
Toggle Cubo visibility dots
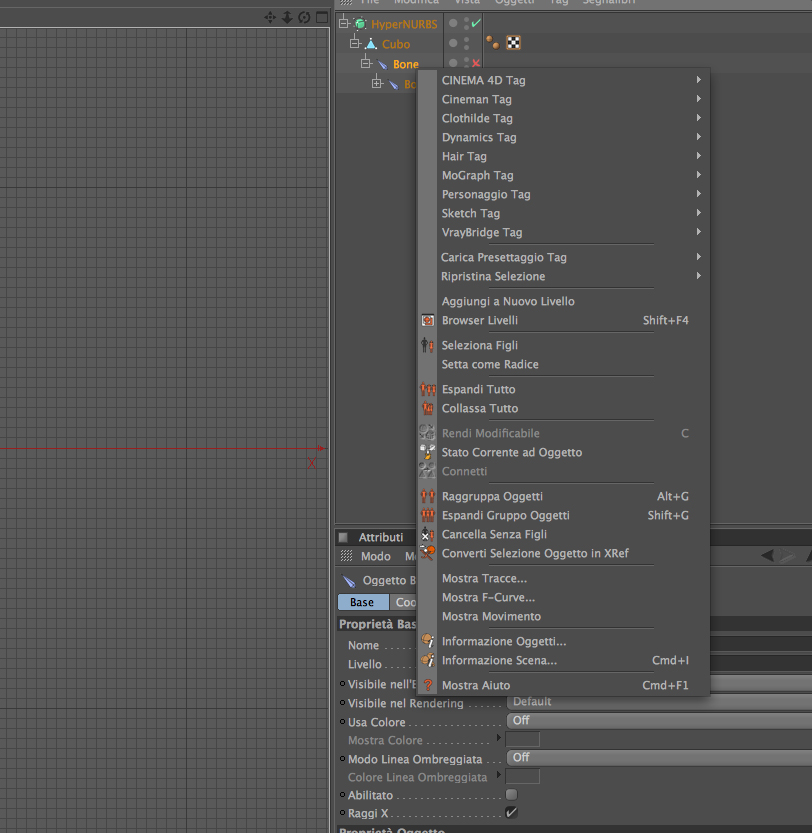point(467,43)
